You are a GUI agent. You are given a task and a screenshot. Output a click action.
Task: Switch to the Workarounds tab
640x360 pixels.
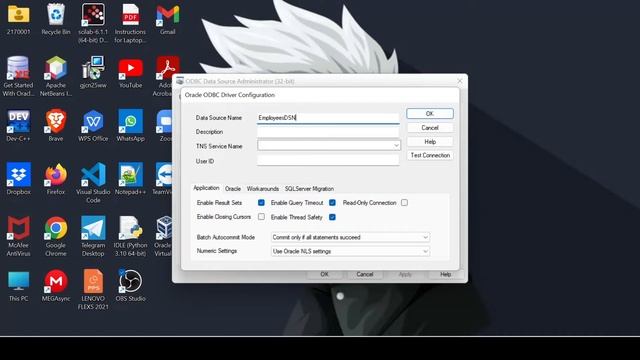click(262, 189)
